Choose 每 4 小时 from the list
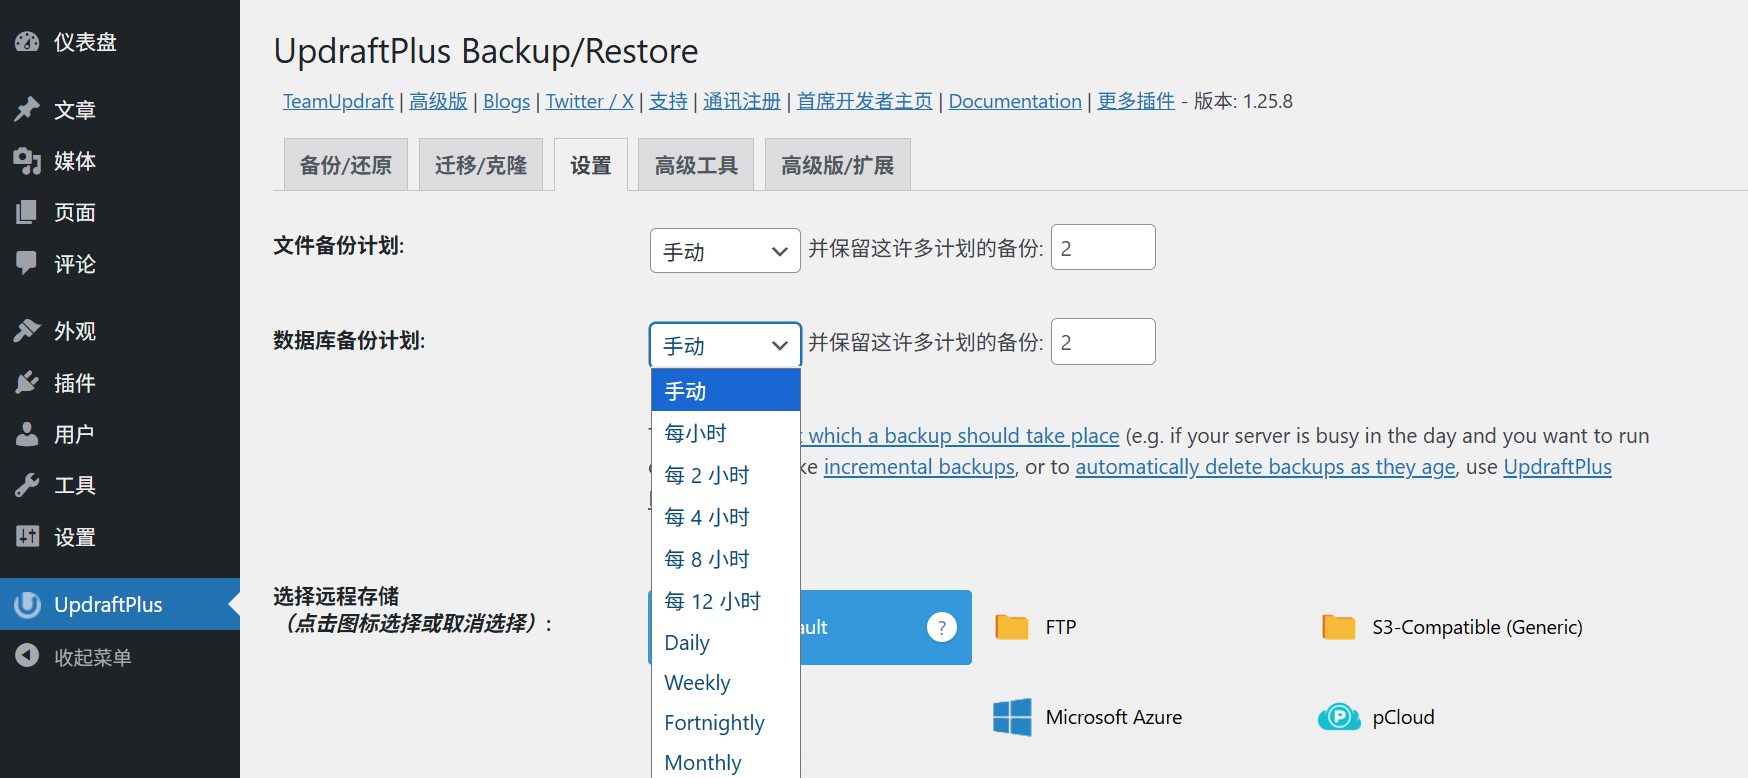 click(725, 517)
